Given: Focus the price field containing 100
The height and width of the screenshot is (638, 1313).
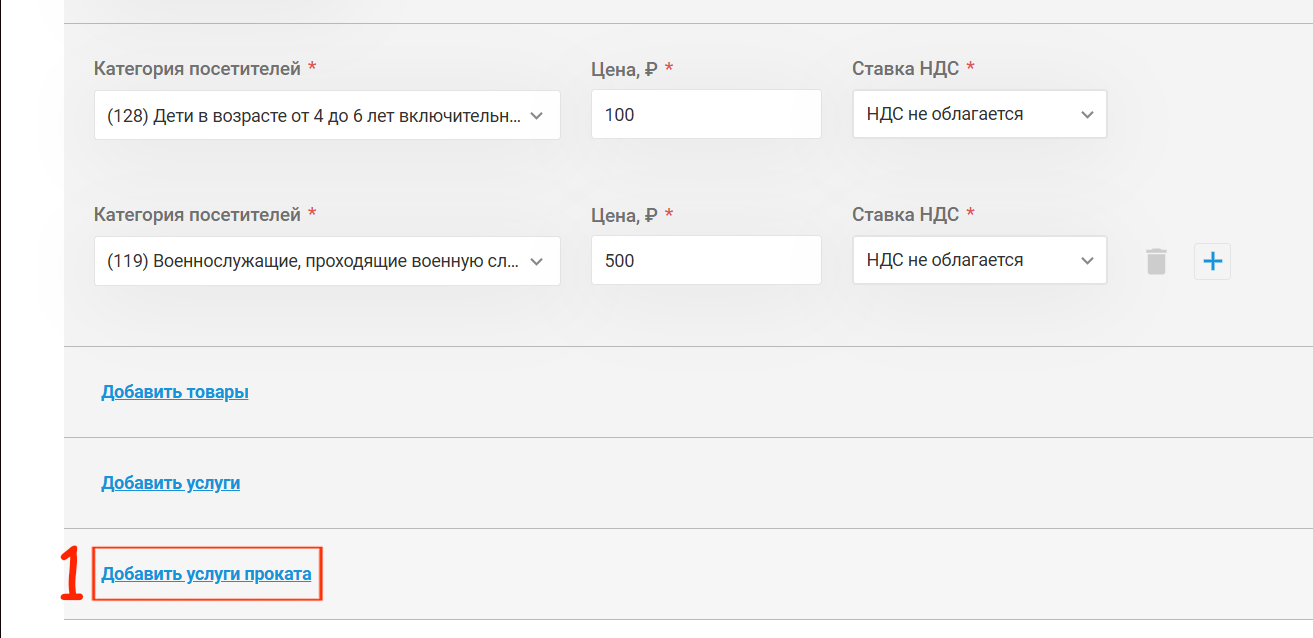Looking at the screenshot, I should (x=706, y=114).
